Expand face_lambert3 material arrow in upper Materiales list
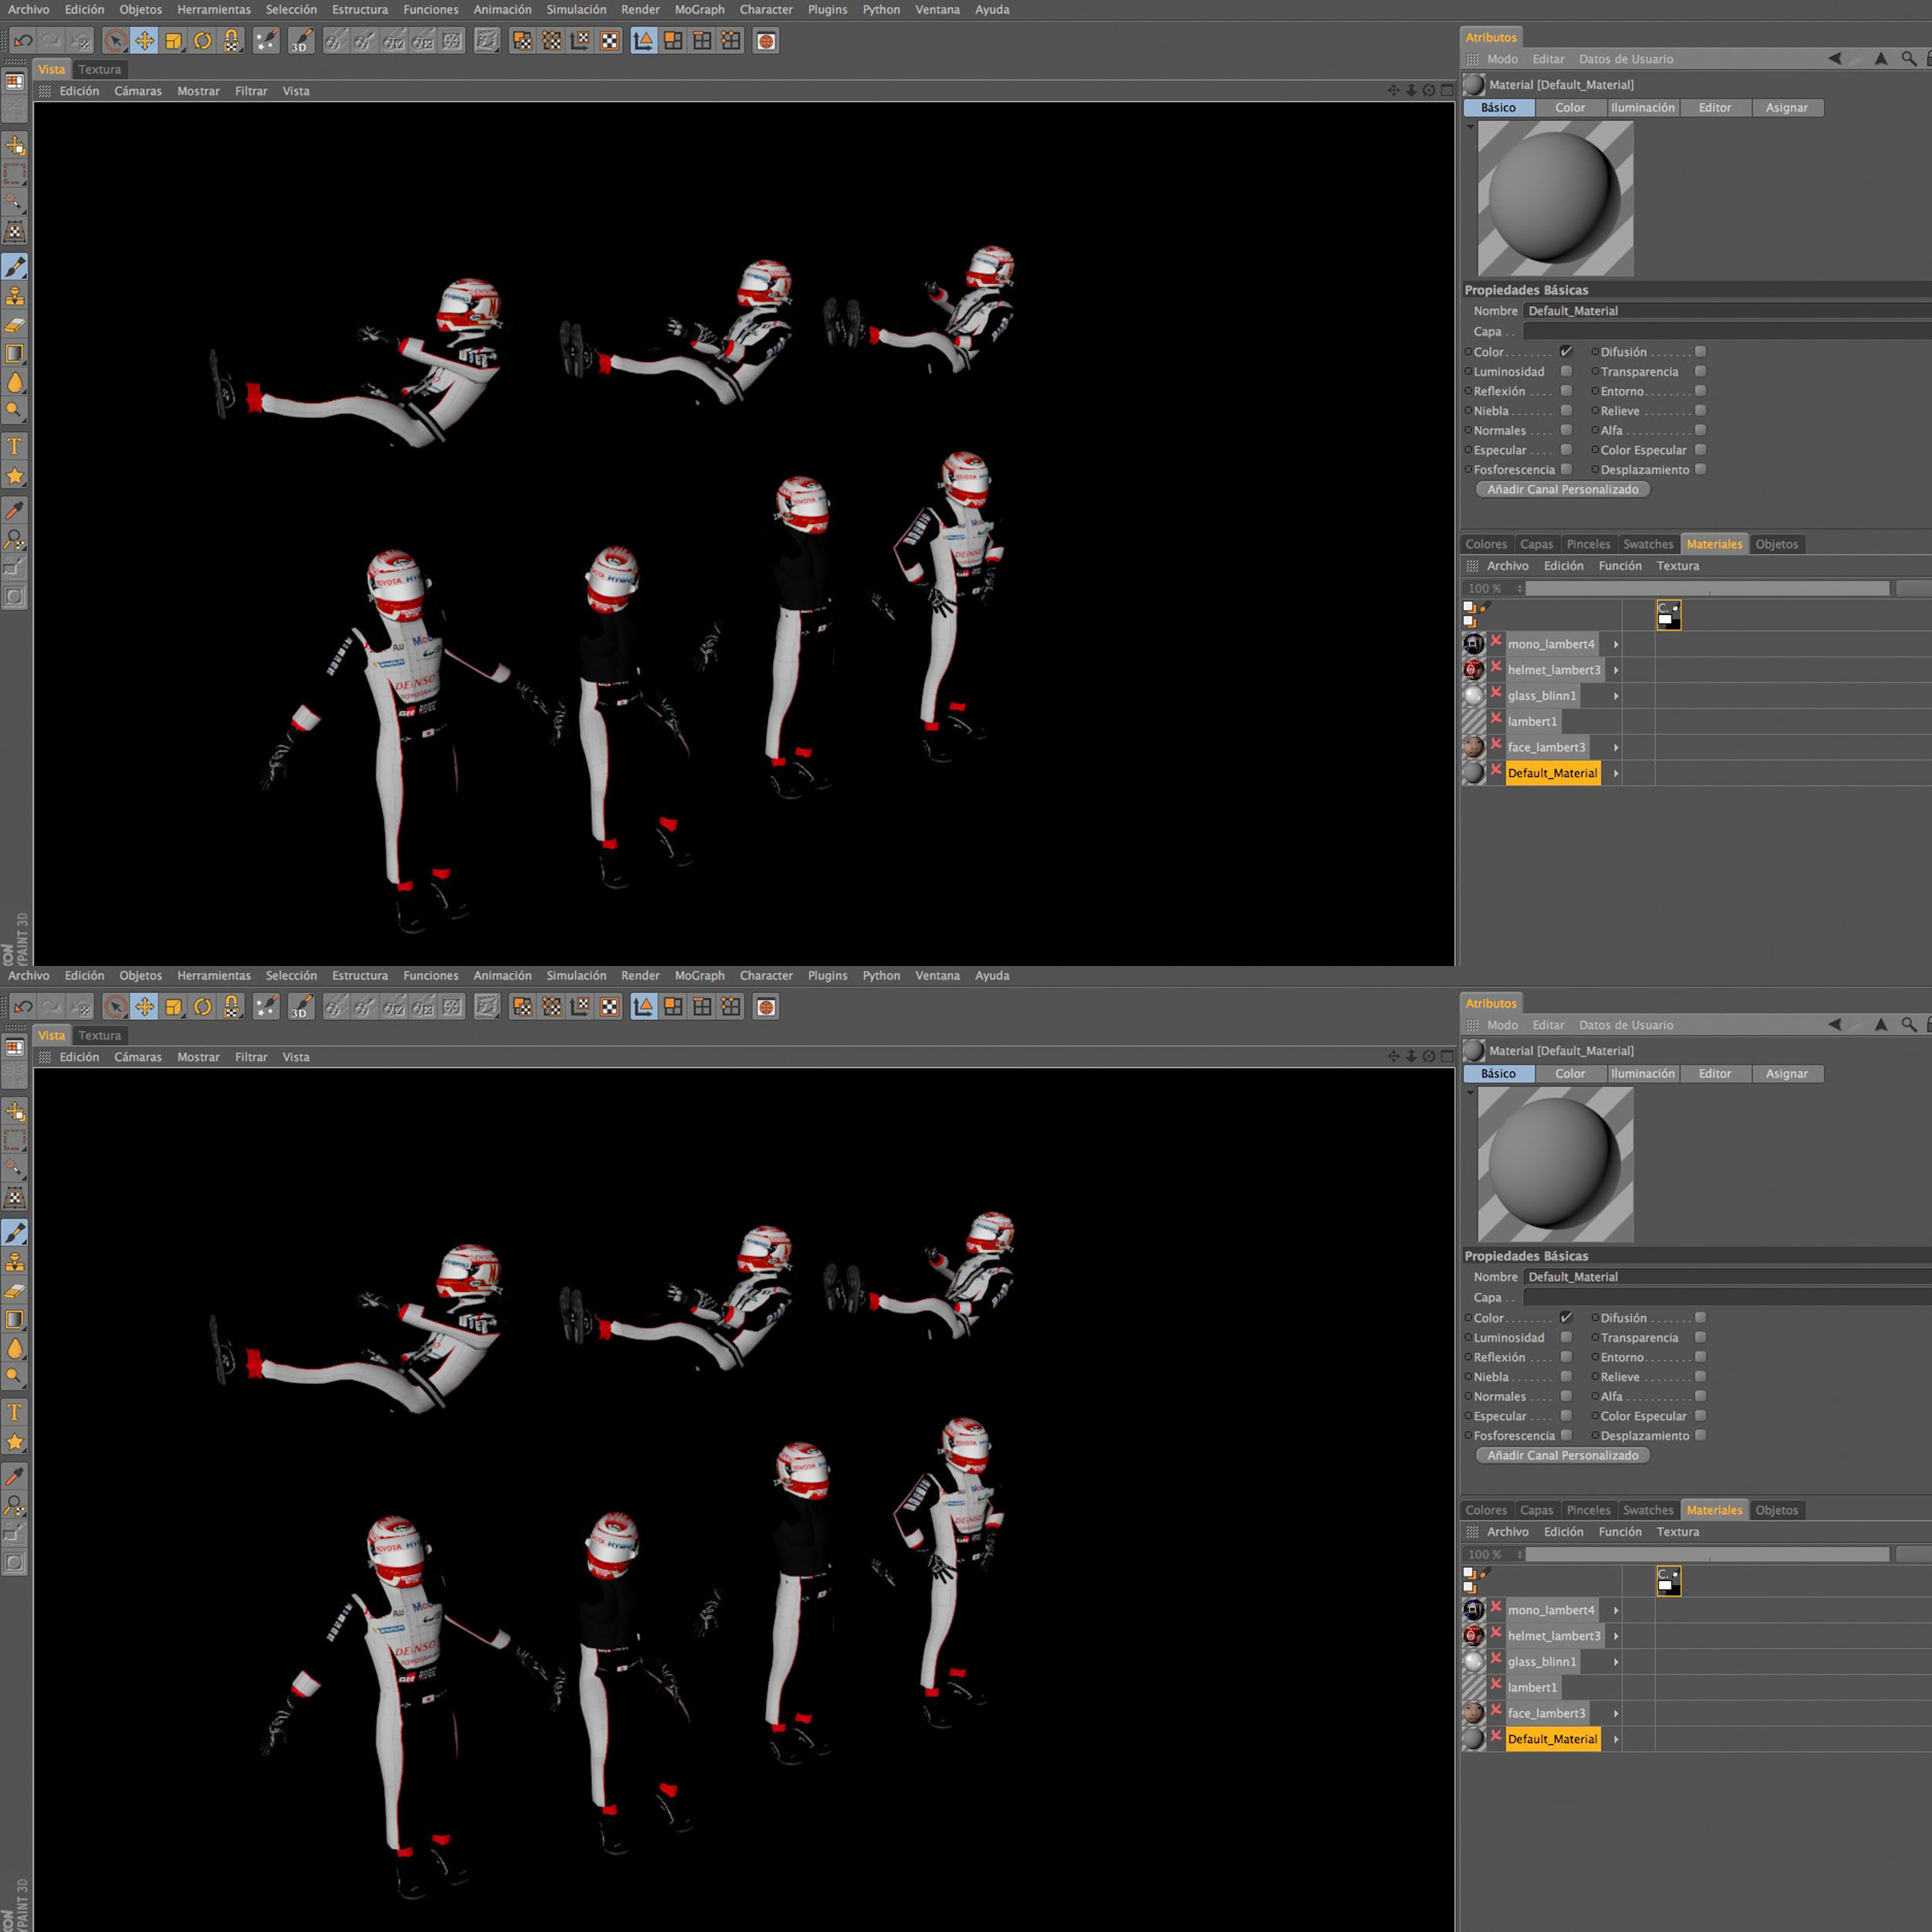 (1616, 747)
